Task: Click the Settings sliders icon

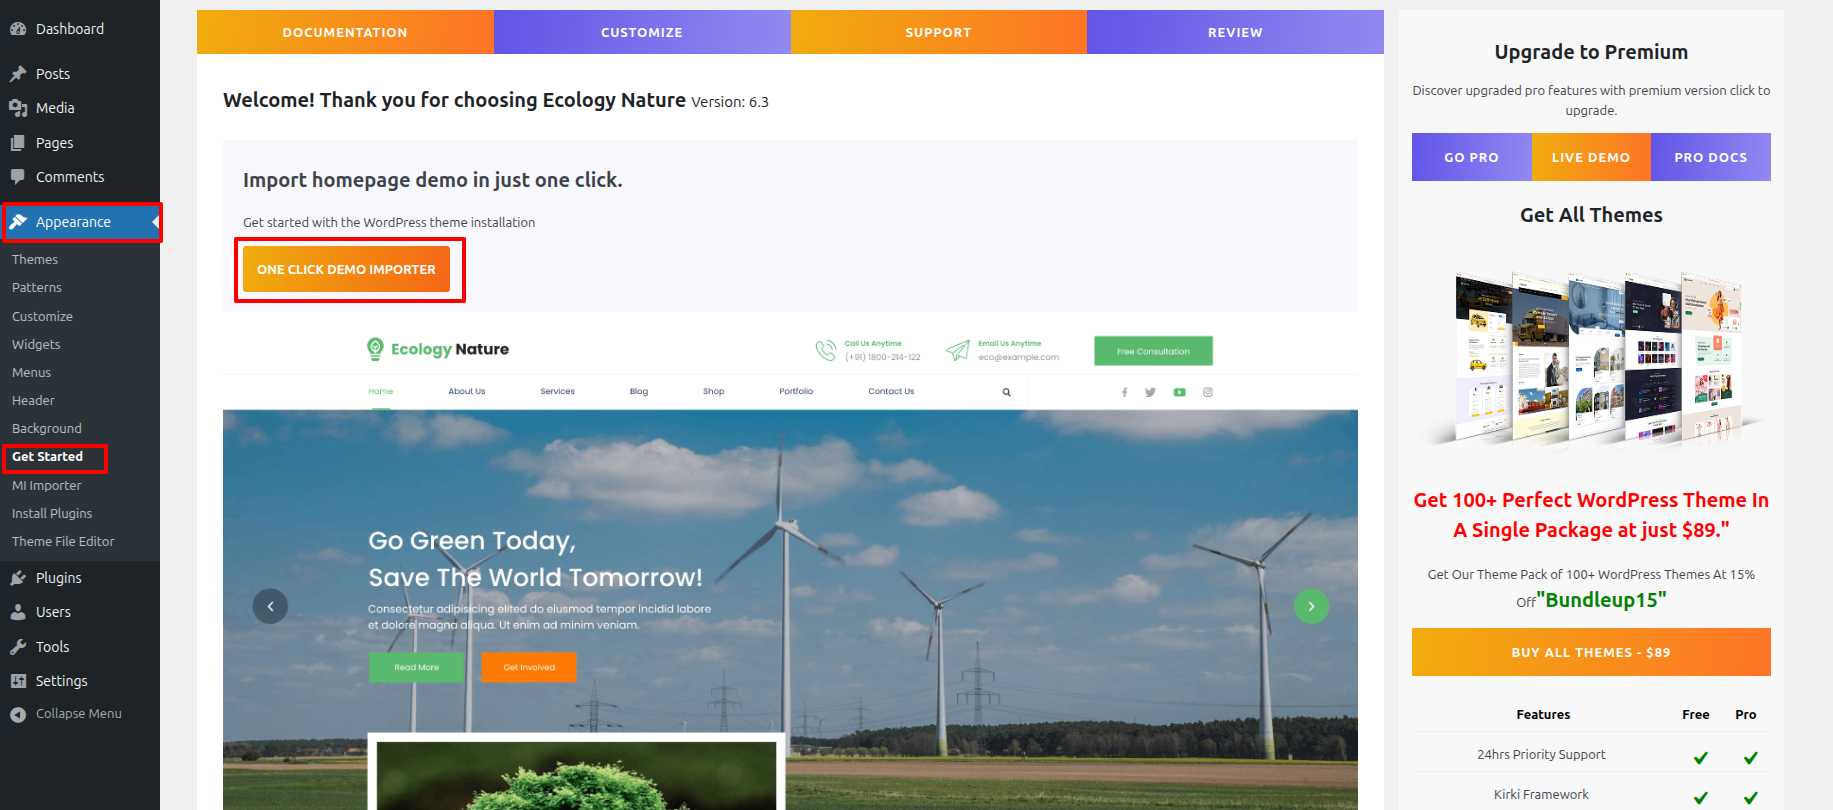Action: tap(18, 681)
